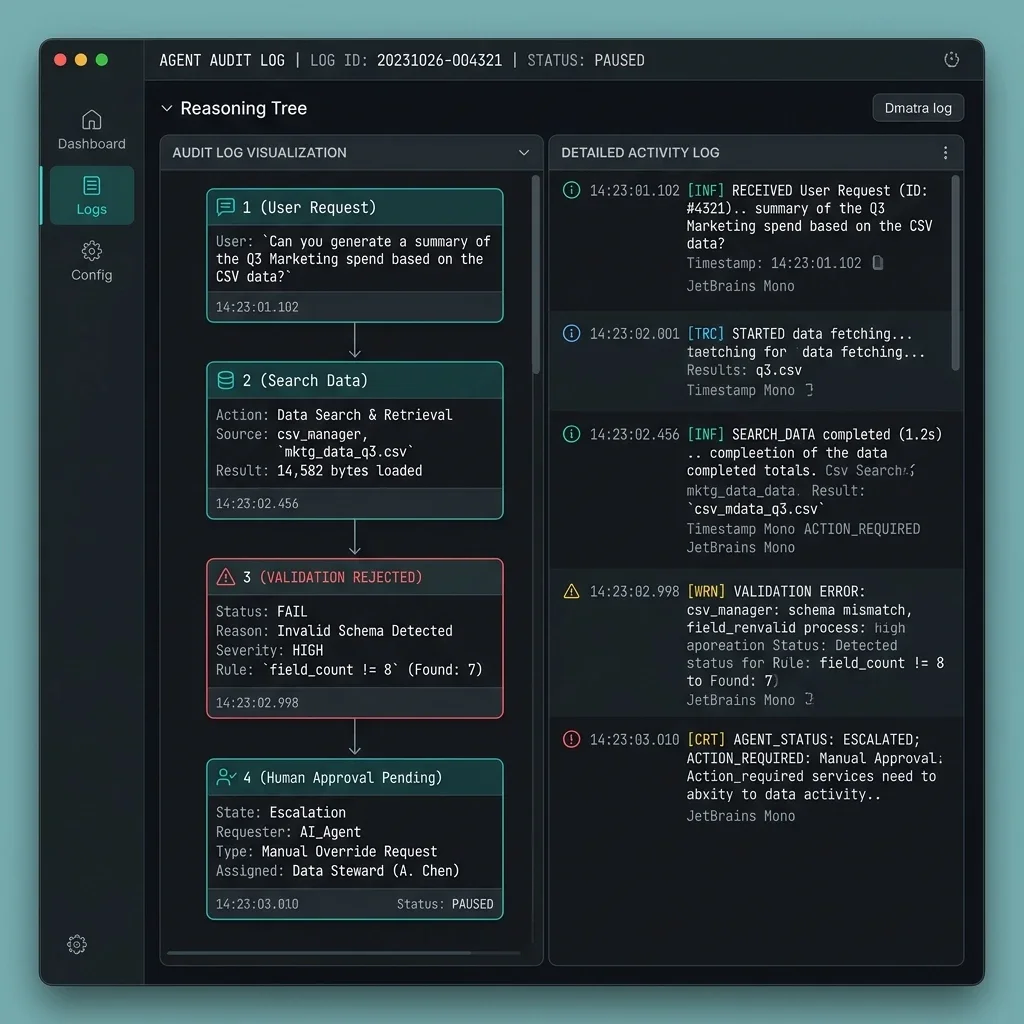Image resolution: width=1024 pixels, height=1024 pixels.
Task: Click 'Severity: HIGH' in Validation Rejected node
Action: [x=270, y=650]
